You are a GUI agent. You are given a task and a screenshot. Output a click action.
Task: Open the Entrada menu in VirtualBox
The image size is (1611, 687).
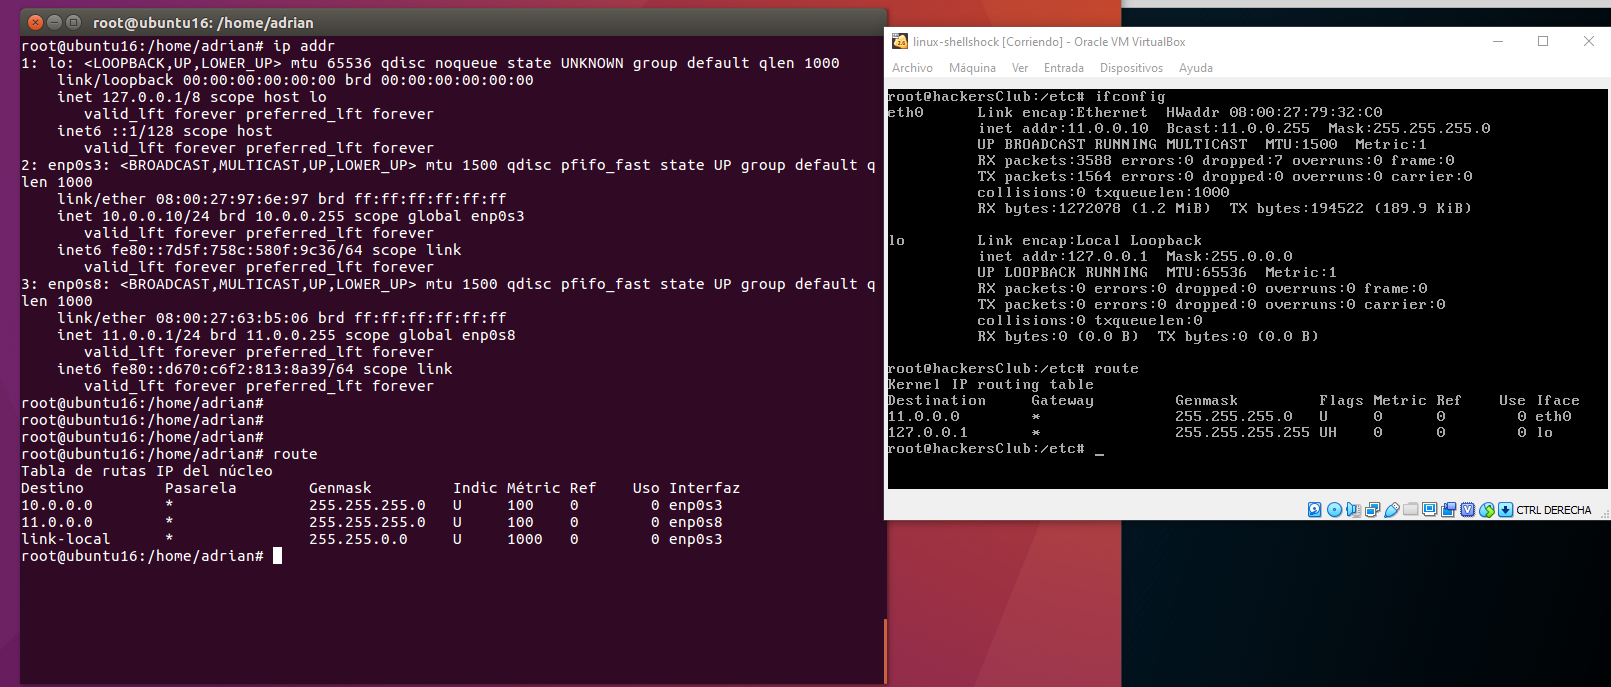[x=1063, y=68]
